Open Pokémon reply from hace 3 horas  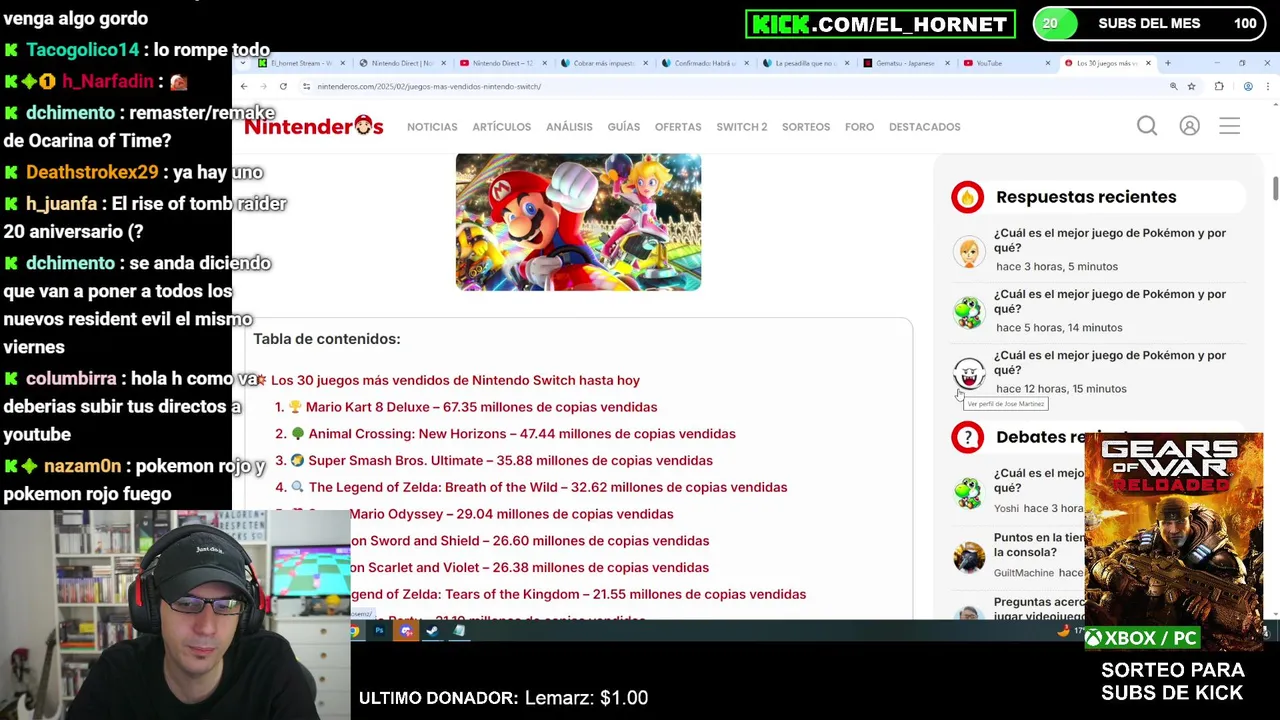coord(1110,240)
